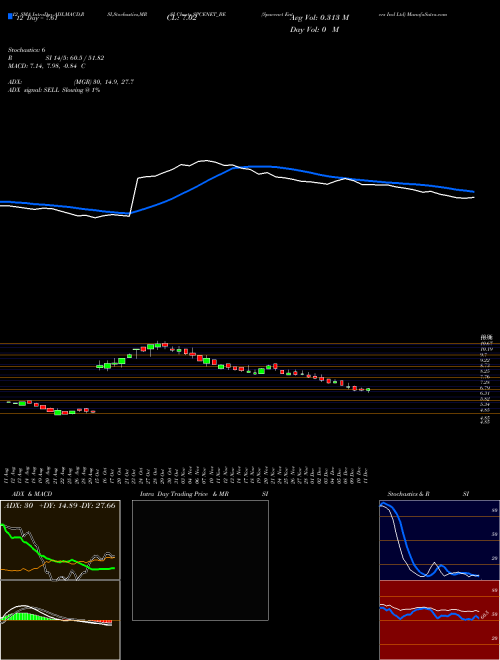Click the rotated '60.5' RSI value label

(x=483, y=615)
